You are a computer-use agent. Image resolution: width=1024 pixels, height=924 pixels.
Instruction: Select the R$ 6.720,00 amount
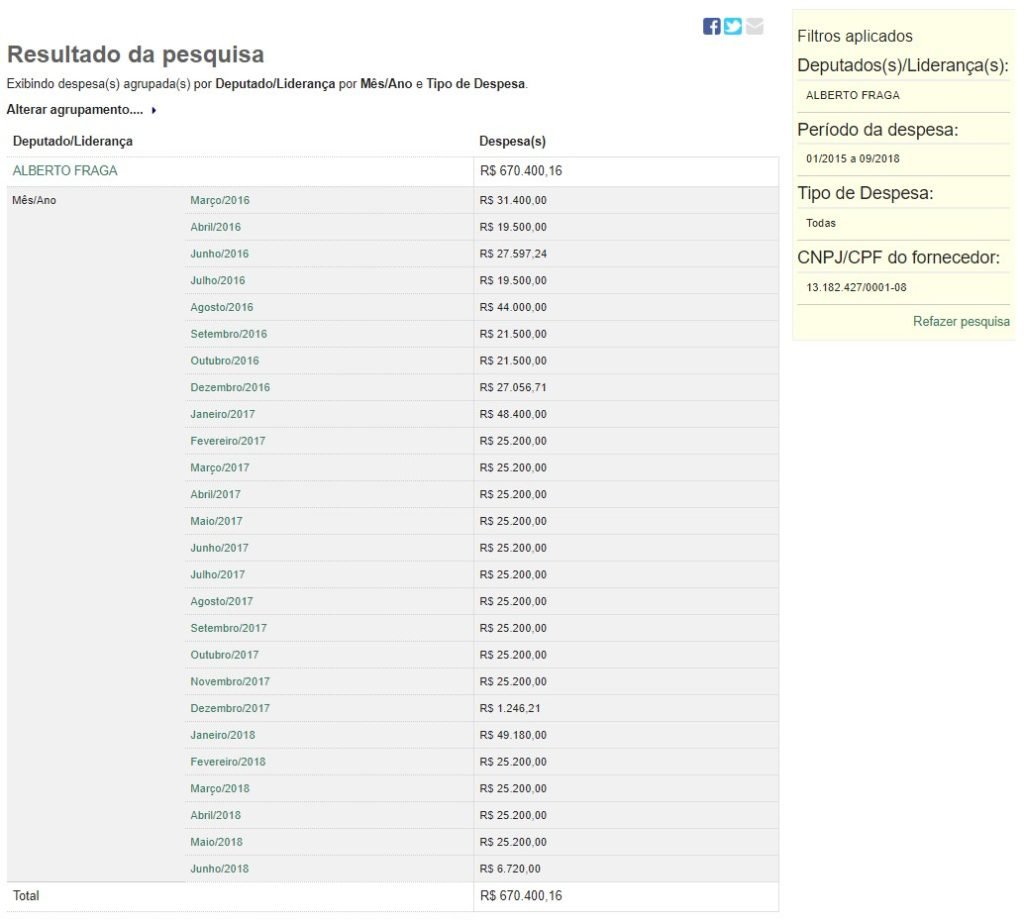click(510, 869)
